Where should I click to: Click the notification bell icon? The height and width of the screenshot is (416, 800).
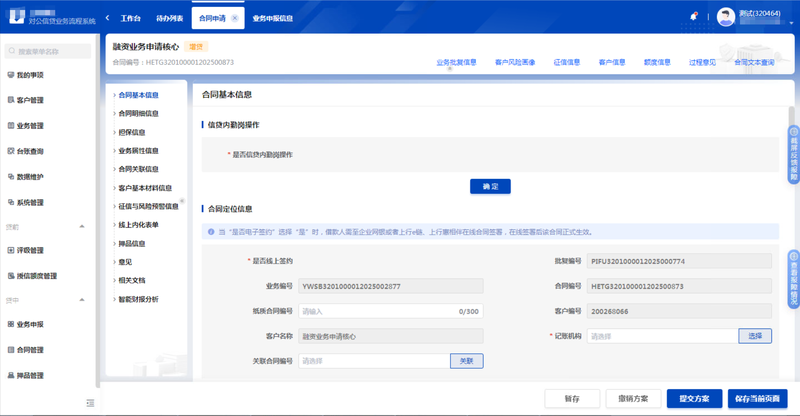[694, 17]
